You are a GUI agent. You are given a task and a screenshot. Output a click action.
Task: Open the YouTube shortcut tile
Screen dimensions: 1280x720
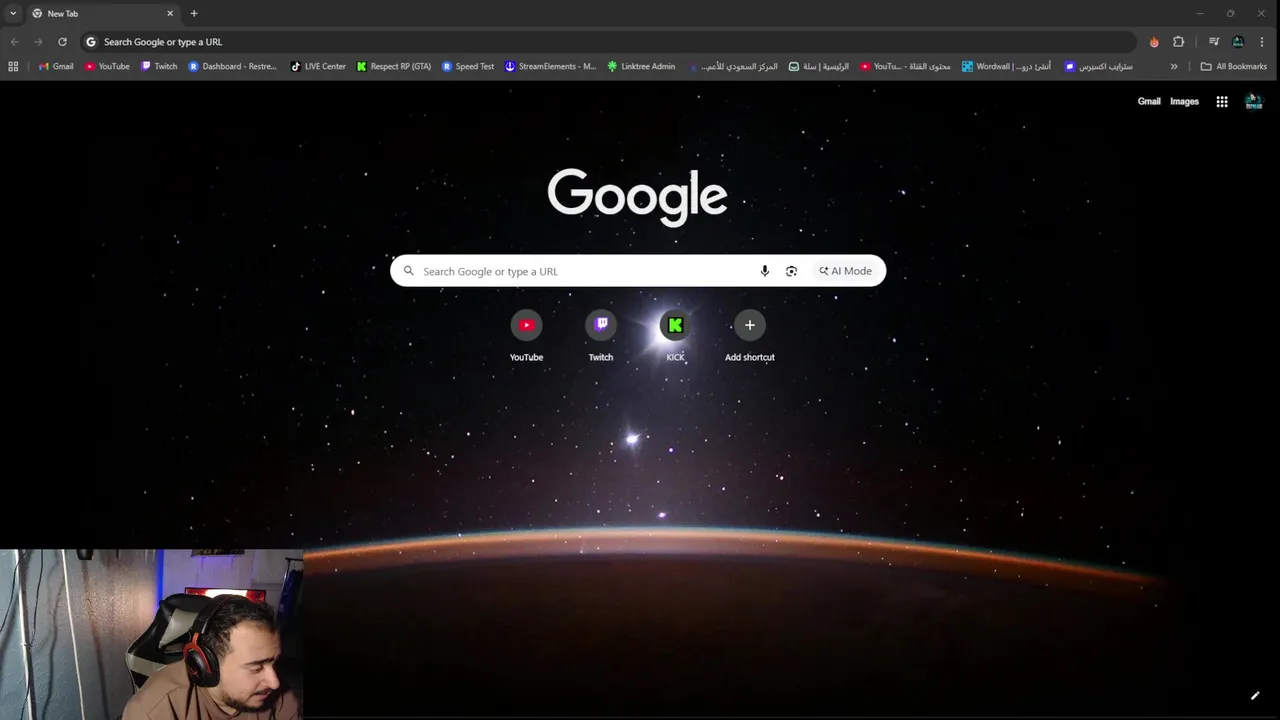(x=527, y=337)
